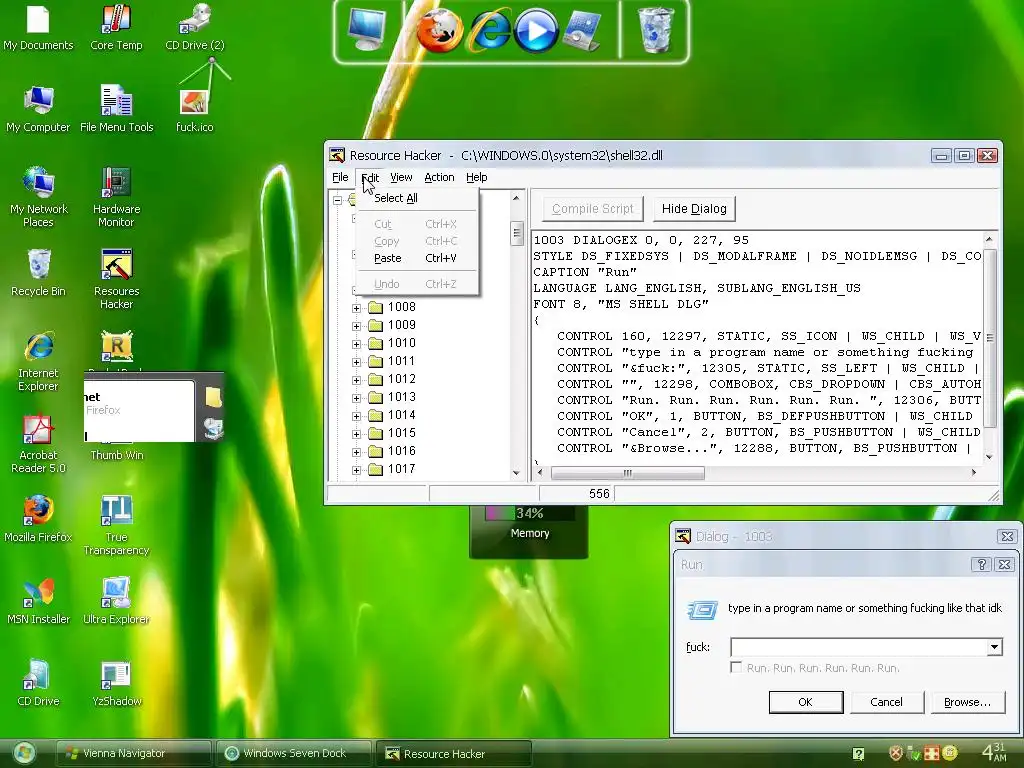Launch the Core Temp shortcut

click(116, 27)
